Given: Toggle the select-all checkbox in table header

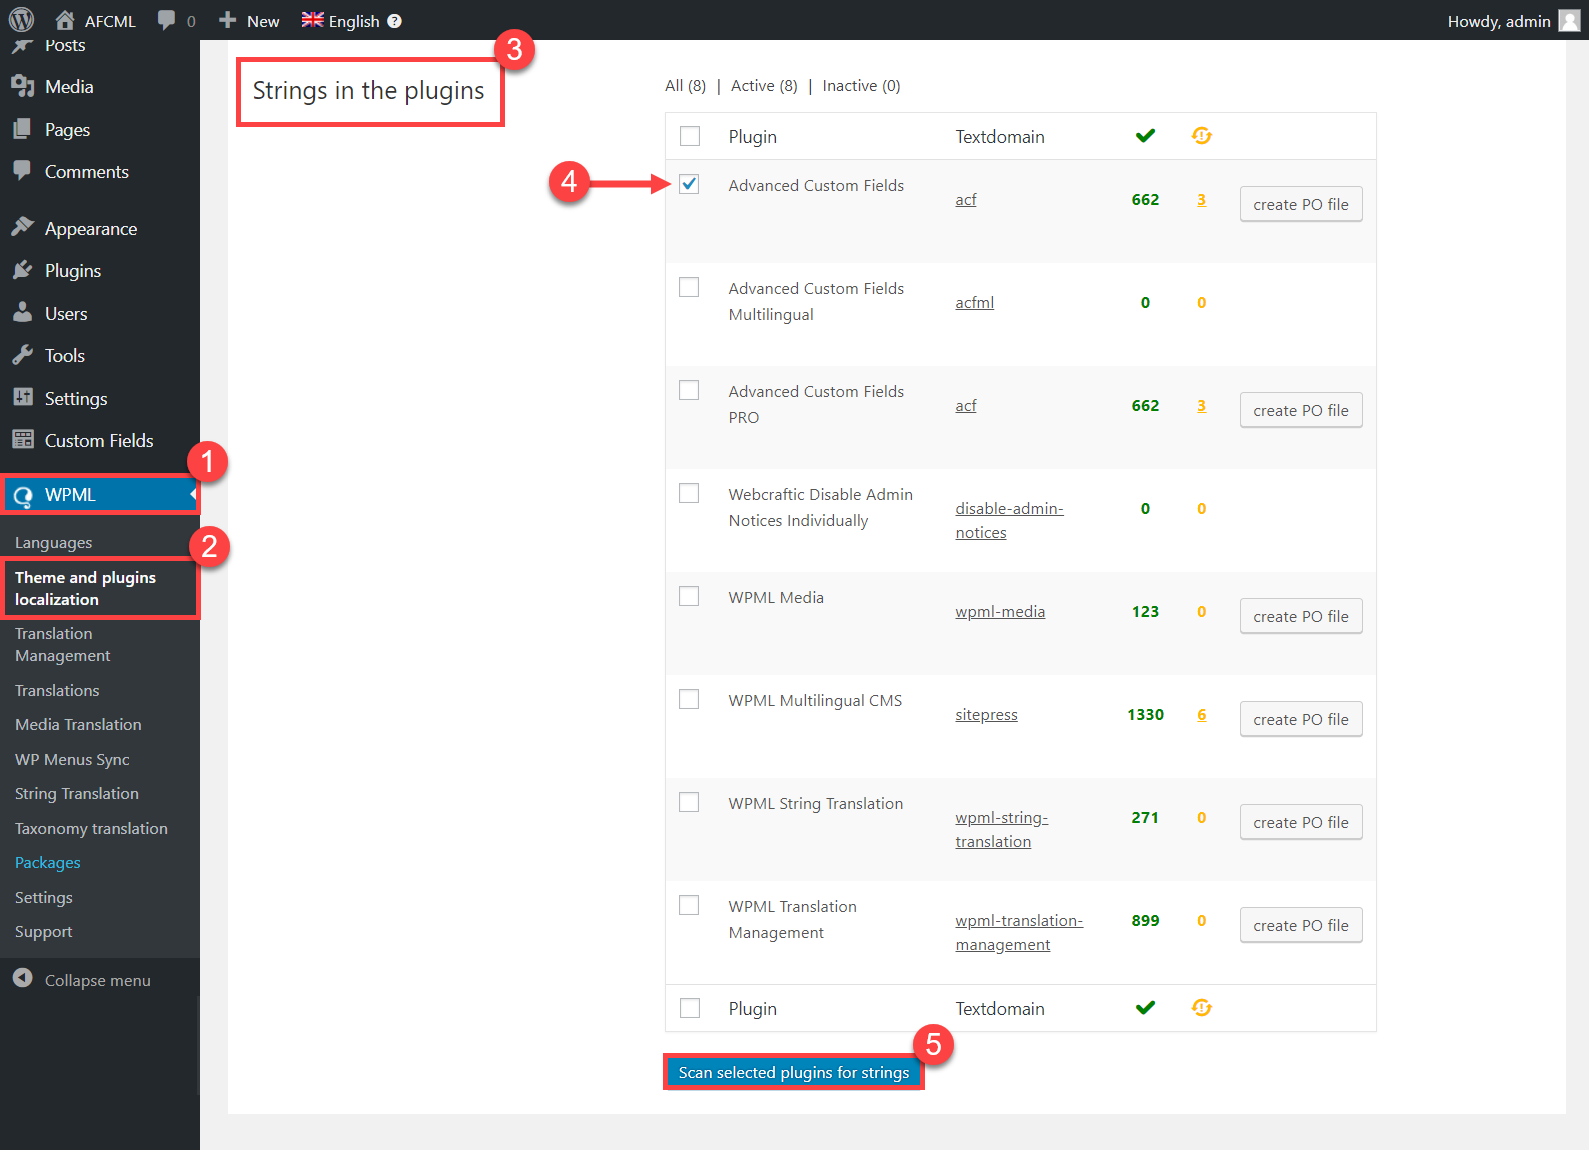Looking at the screenshot, I should click(690, 136).
